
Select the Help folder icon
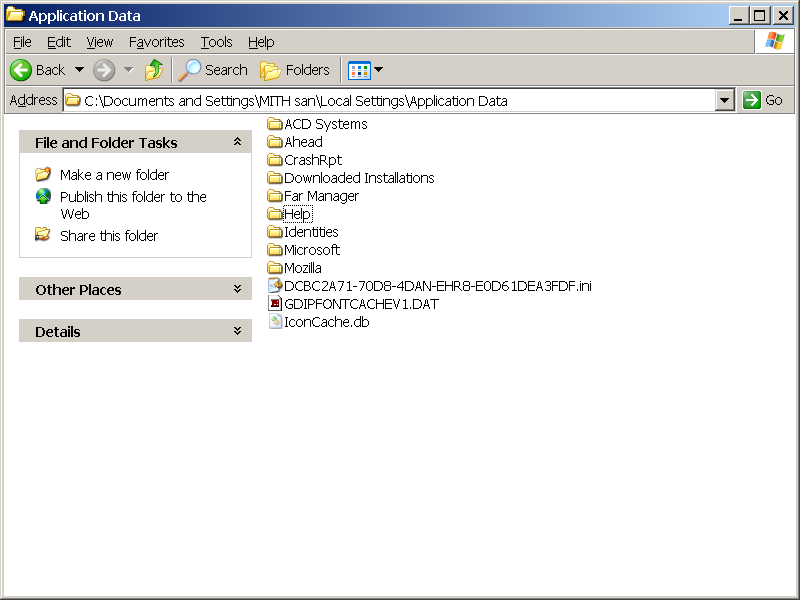click(274, 214)
